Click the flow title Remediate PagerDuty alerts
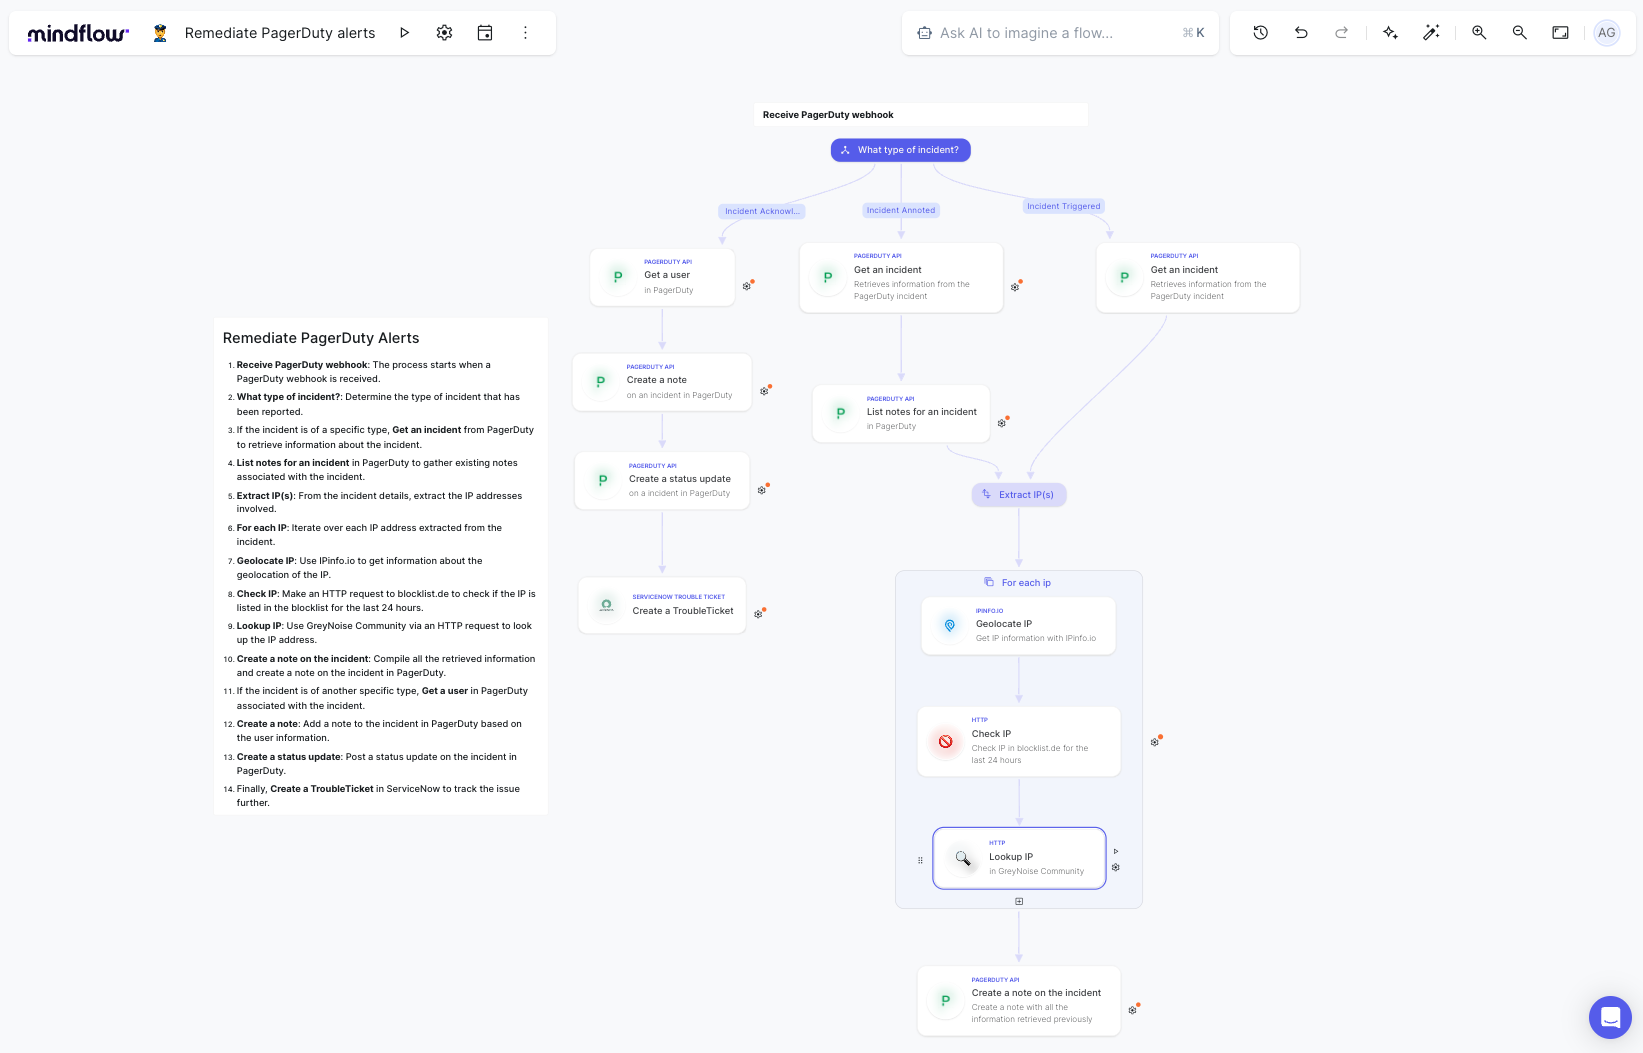This screenshot has height=1053, width=1643. click(x=280, y=33)
